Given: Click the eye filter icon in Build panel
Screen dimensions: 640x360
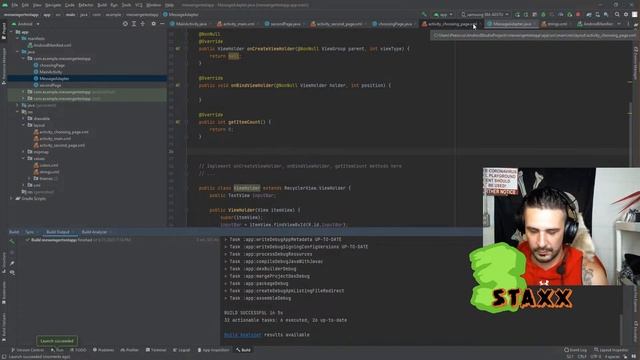Looking at the screenshot, I should click(12, 272).
